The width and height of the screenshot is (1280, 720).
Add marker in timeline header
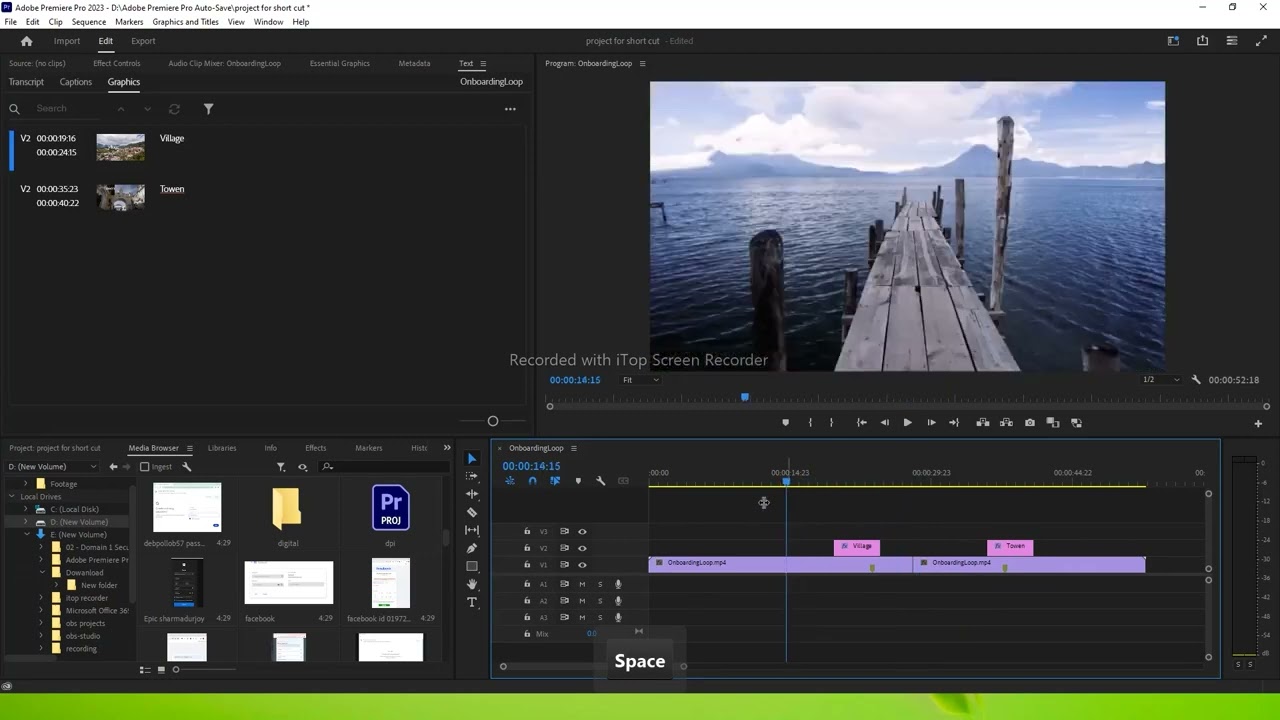578,481
